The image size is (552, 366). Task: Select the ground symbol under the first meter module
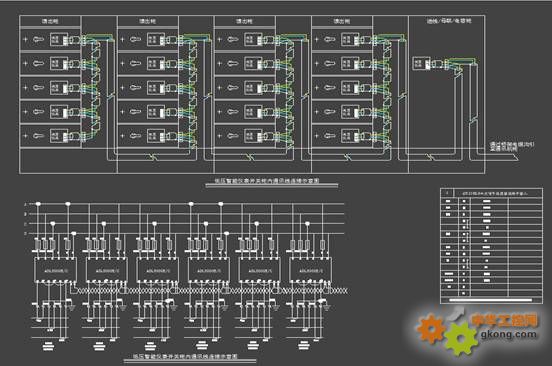71,308
